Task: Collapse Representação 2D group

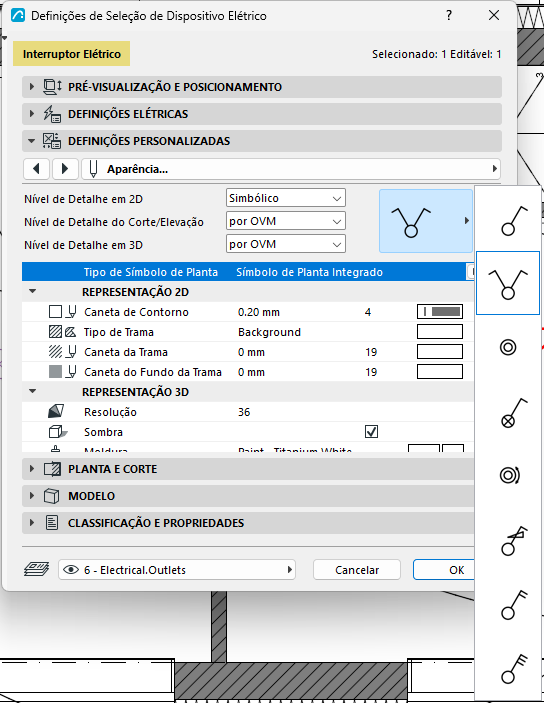Action: click(x=32, y=291)
